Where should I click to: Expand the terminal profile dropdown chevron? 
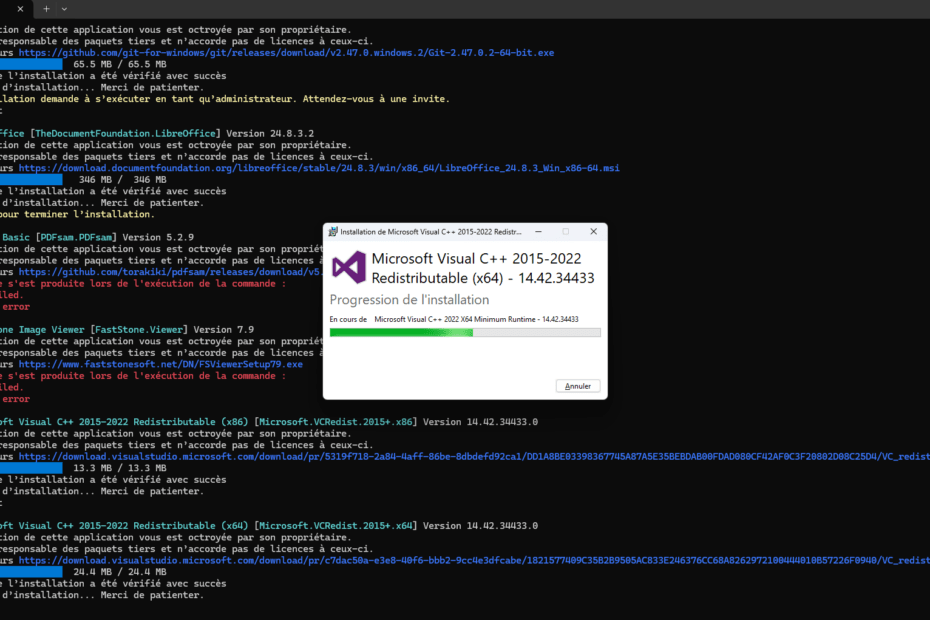click(64, 9)
